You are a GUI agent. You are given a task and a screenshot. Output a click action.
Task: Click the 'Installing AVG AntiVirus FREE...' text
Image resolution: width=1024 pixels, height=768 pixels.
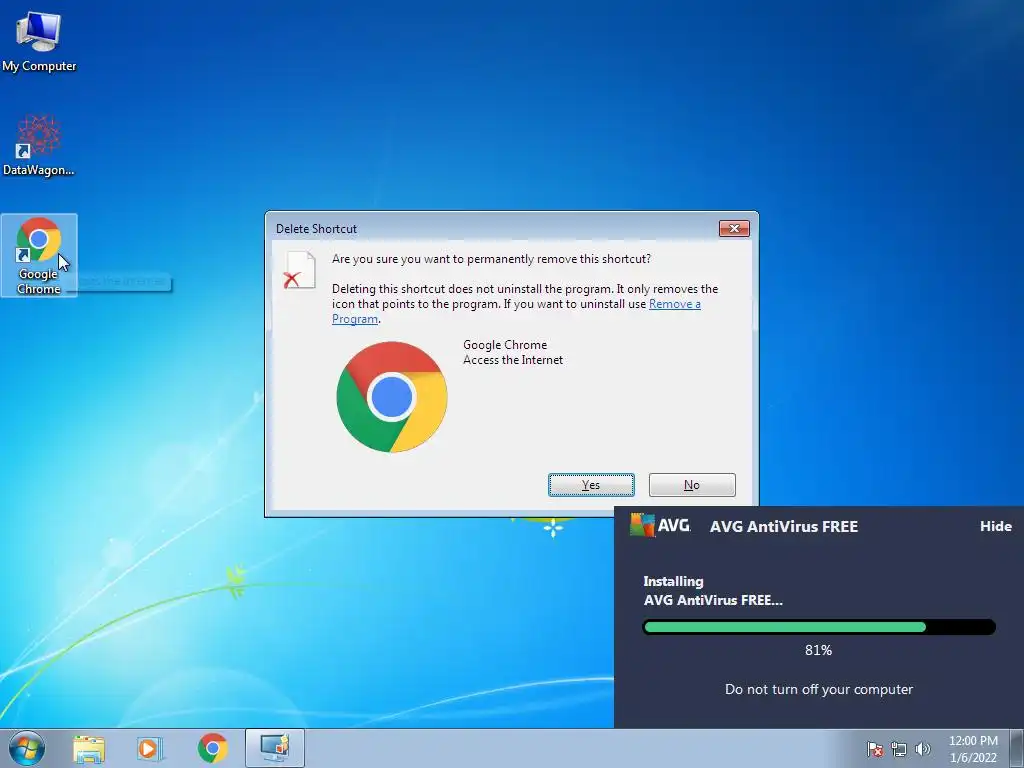tap(712, 590)
